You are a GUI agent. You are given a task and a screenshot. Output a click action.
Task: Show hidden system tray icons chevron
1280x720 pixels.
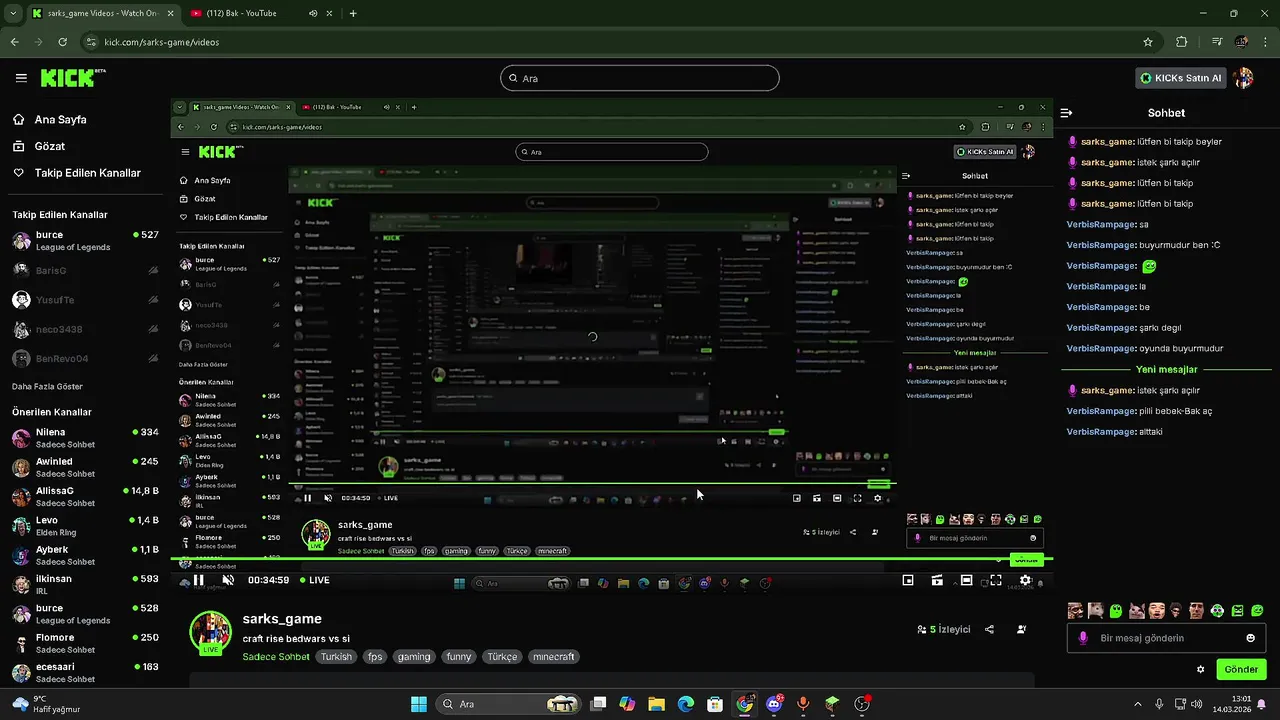click(x=1137, y=704)
